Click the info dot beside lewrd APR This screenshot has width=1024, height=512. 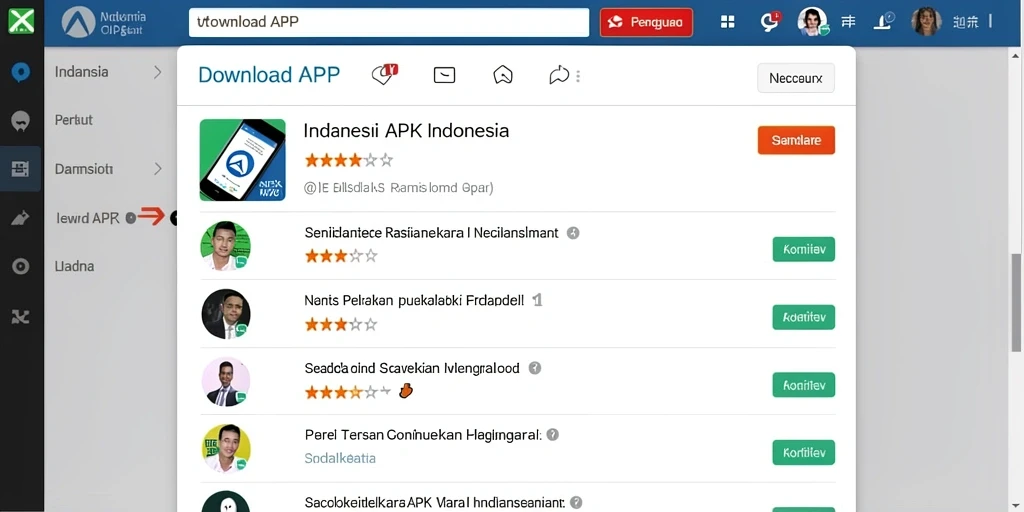(131, 218)
